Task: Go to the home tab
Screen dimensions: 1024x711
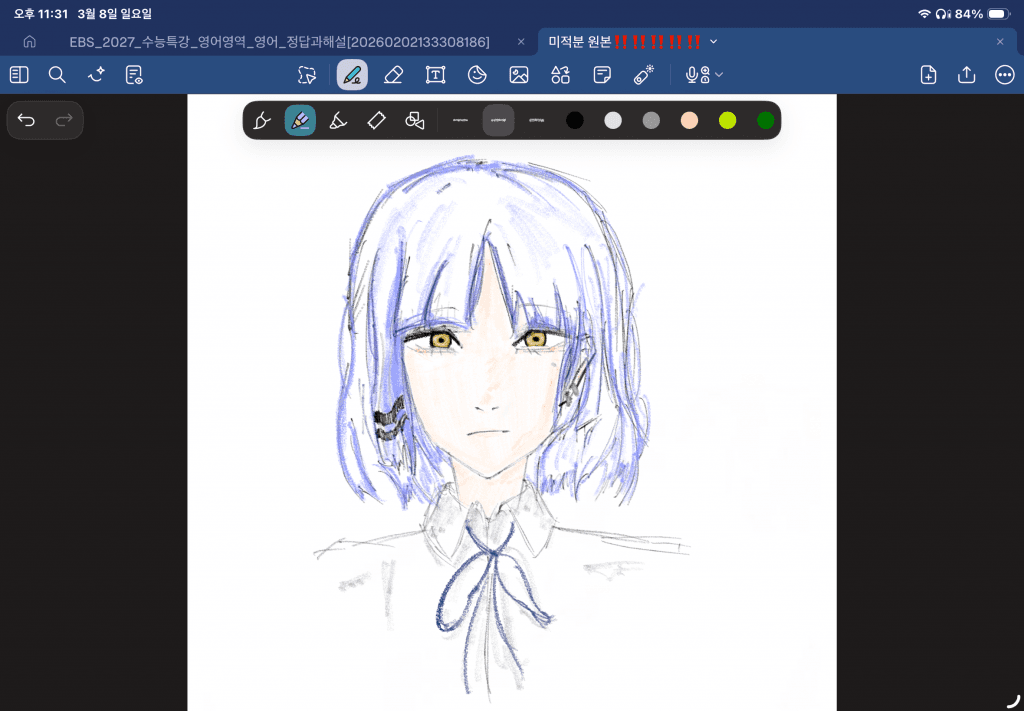Action: coord(30,42)
